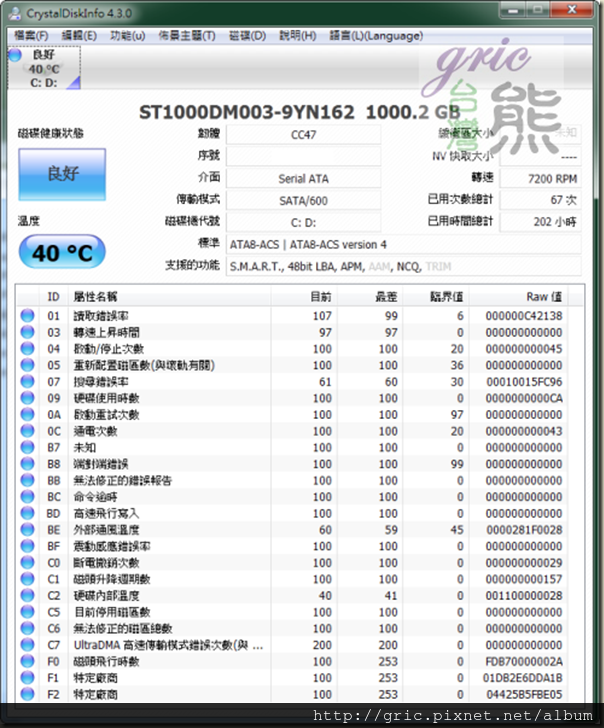The image size is (604, 728).
Task: Click the status icon for attribute C0
Action: (27, 562)
